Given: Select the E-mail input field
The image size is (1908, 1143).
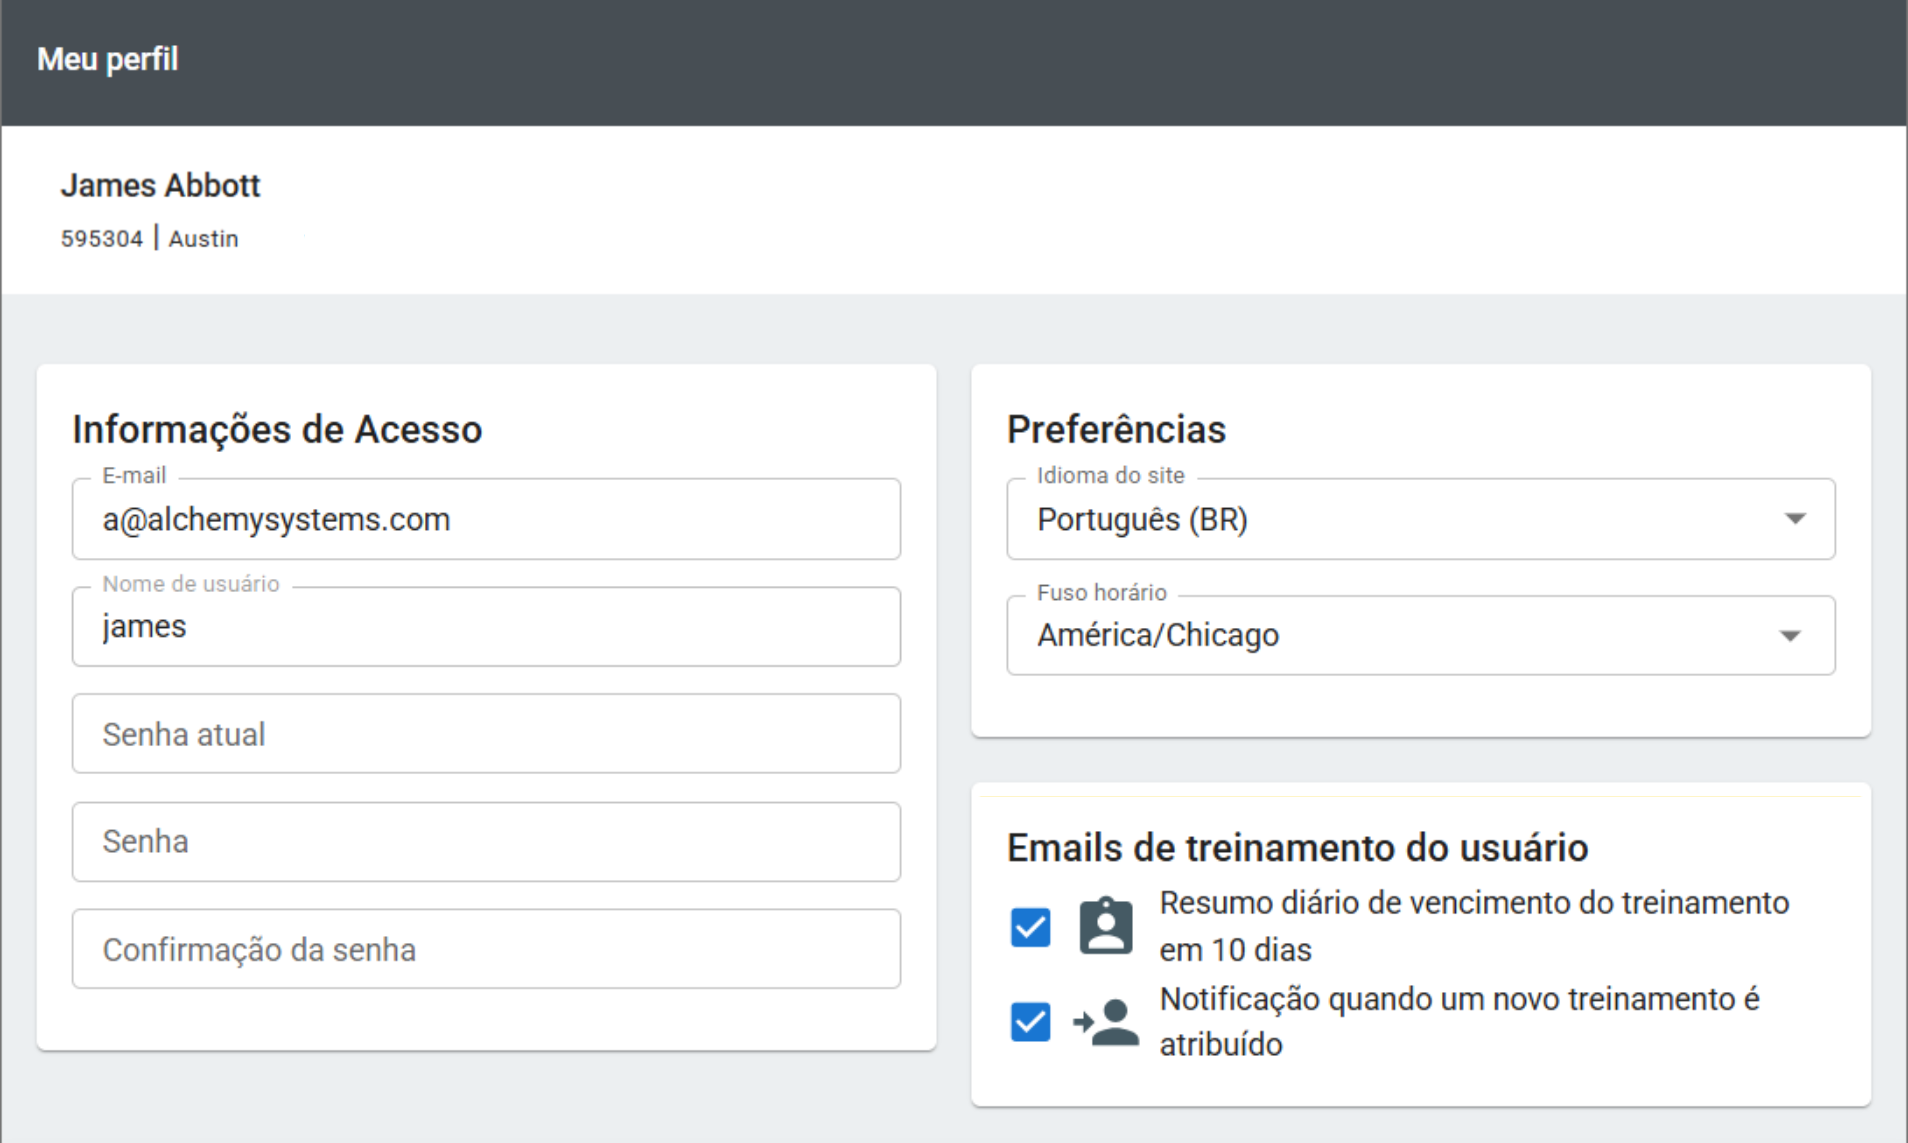Looking at the screenshot, I should pos(485,519).
